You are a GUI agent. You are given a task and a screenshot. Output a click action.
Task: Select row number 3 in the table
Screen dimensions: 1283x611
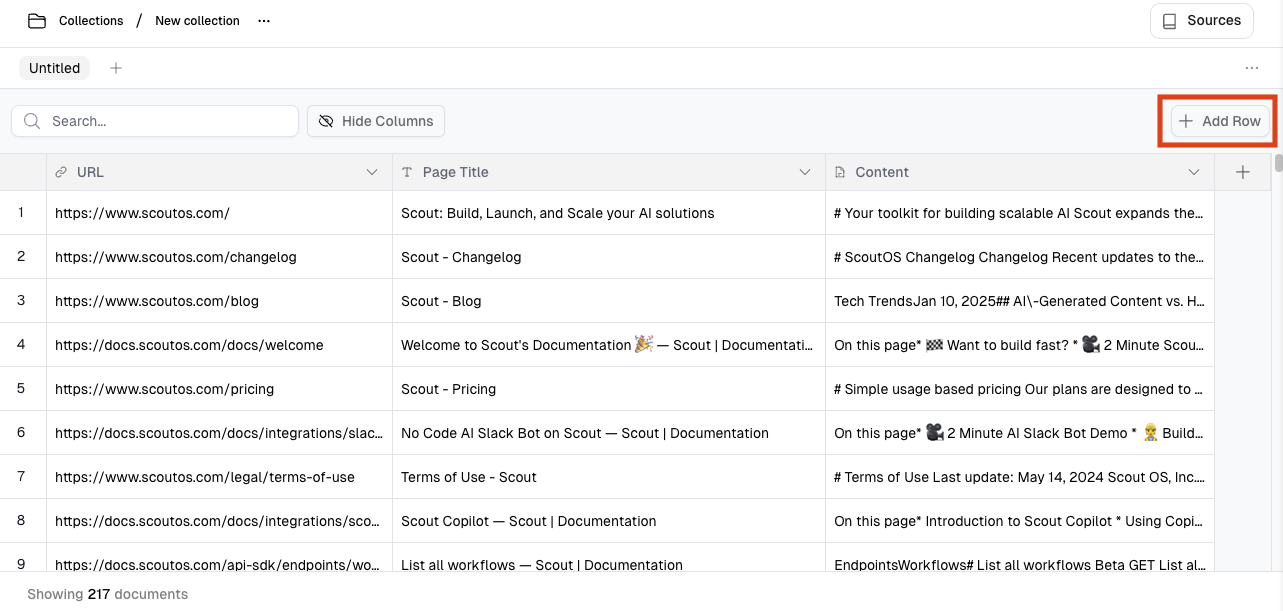[x=21, y=301]
